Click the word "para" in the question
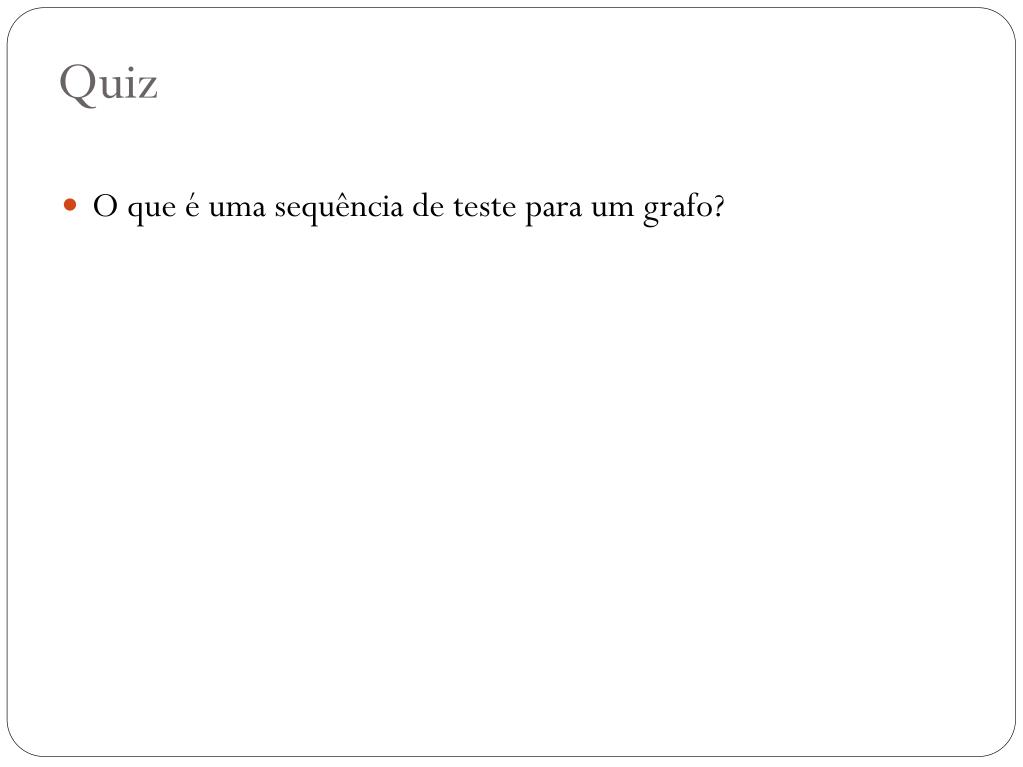Image resolution: width=1023 pixels, height=767 pixels. point(553,210)
